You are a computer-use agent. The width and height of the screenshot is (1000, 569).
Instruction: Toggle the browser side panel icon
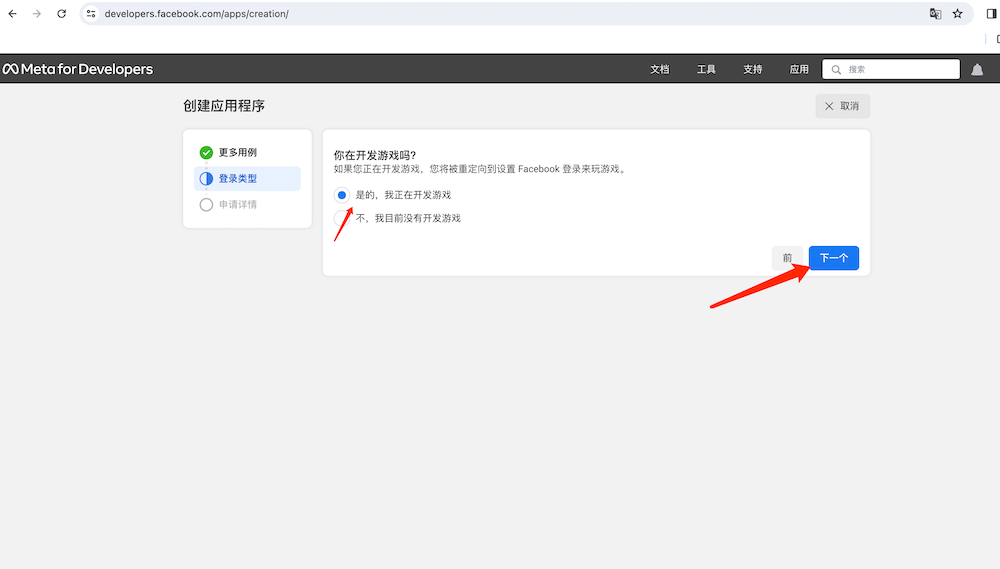(991, 14)
